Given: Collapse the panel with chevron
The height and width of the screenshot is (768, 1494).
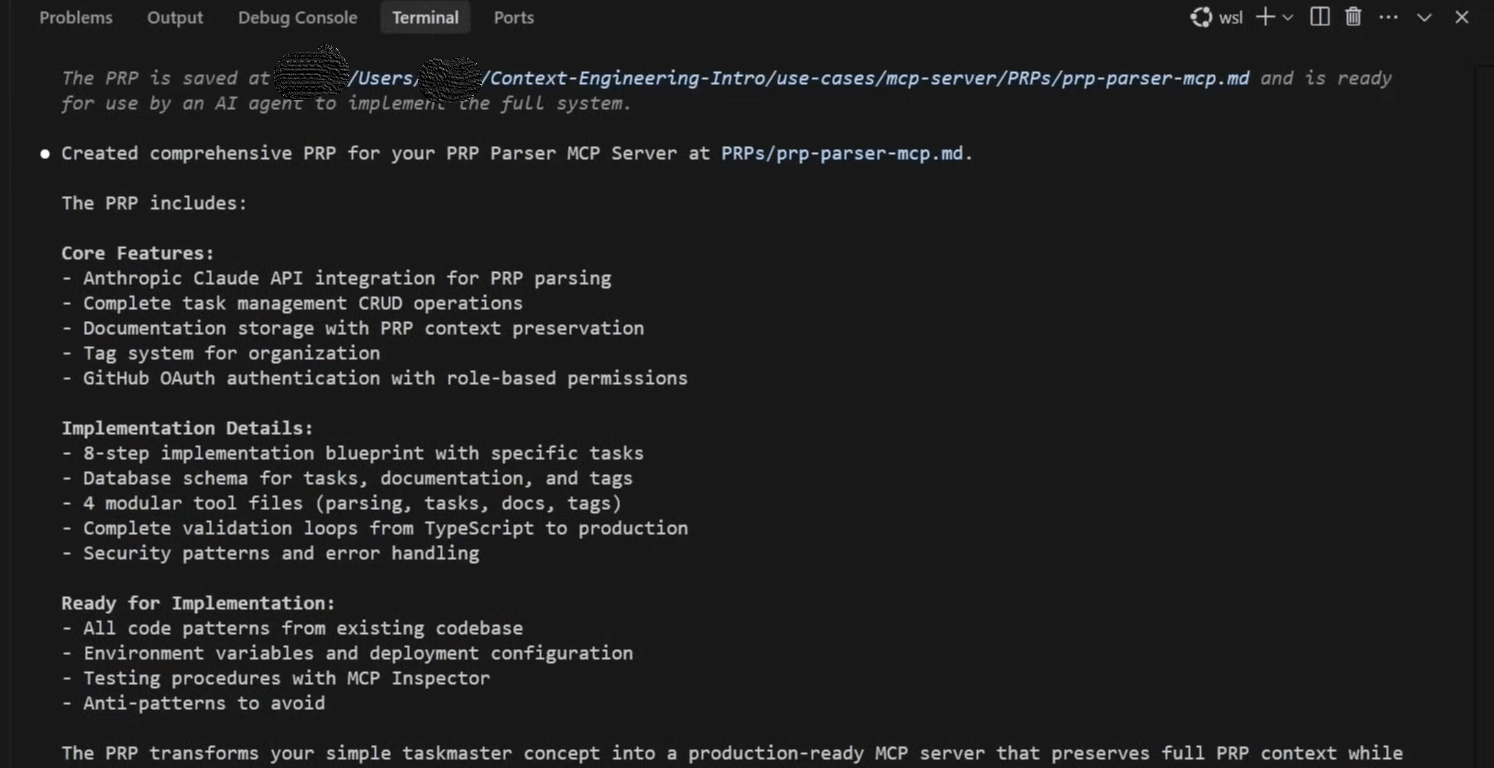Looking at the screenshot, I should coord(1424,17).
